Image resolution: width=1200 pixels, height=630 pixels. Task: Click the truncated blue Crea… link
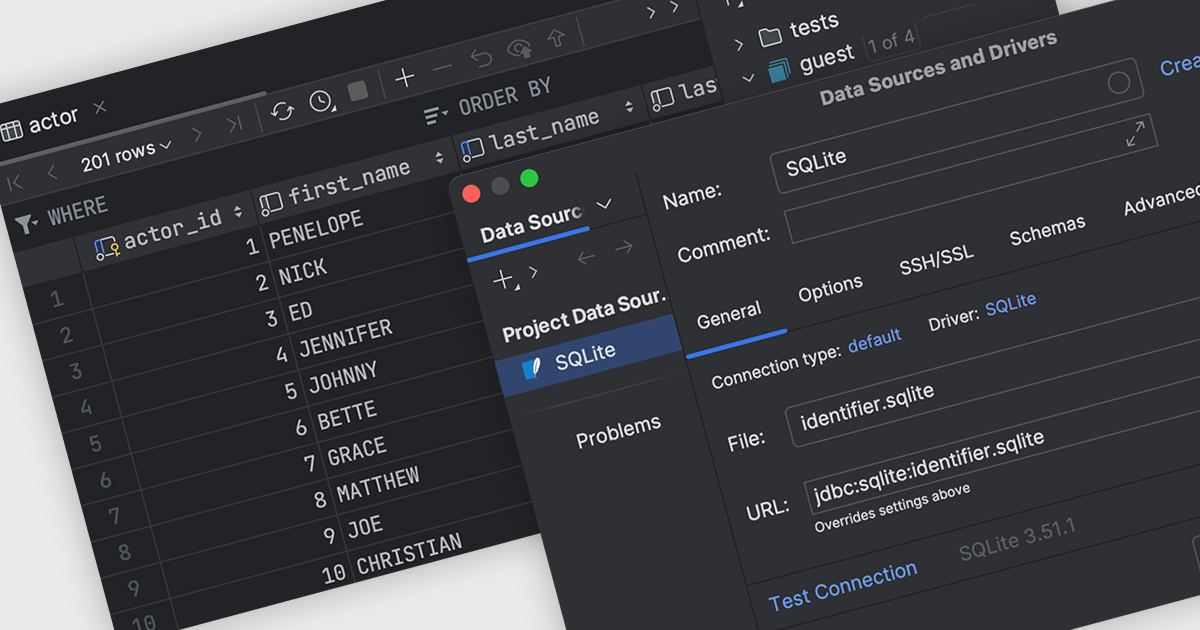[x=1180, y=65]
